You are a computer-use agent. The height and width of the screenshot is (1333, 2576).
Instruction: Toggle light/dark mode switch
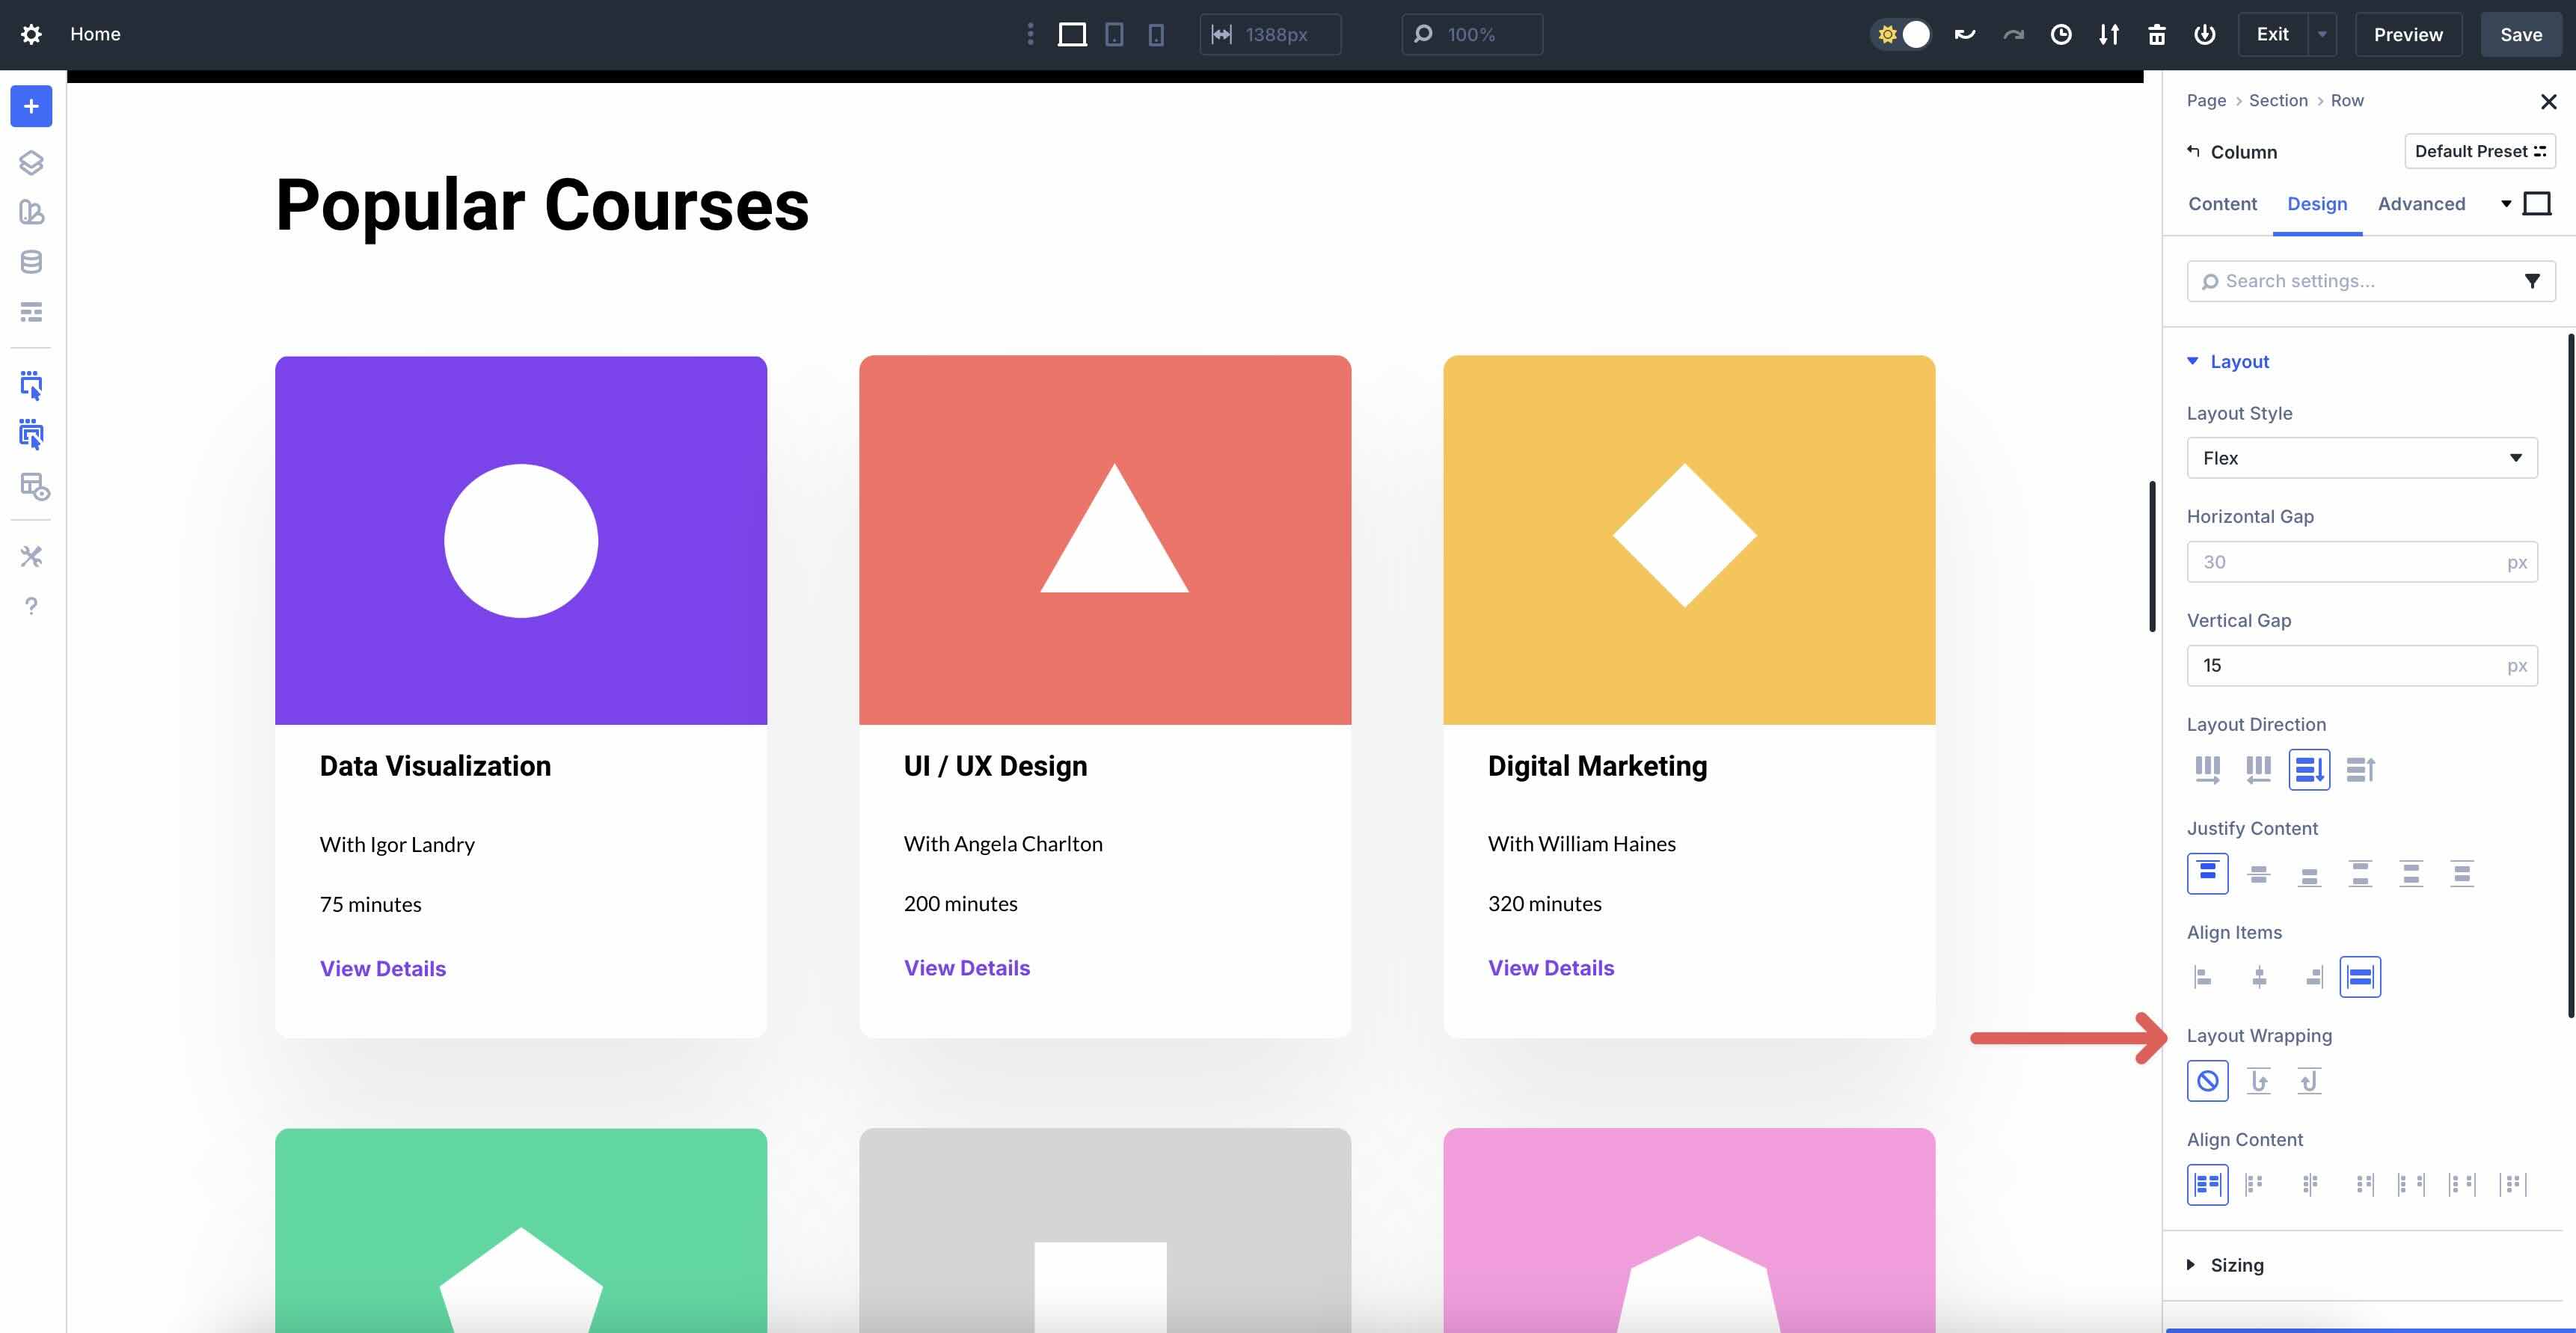(1901, 33)
